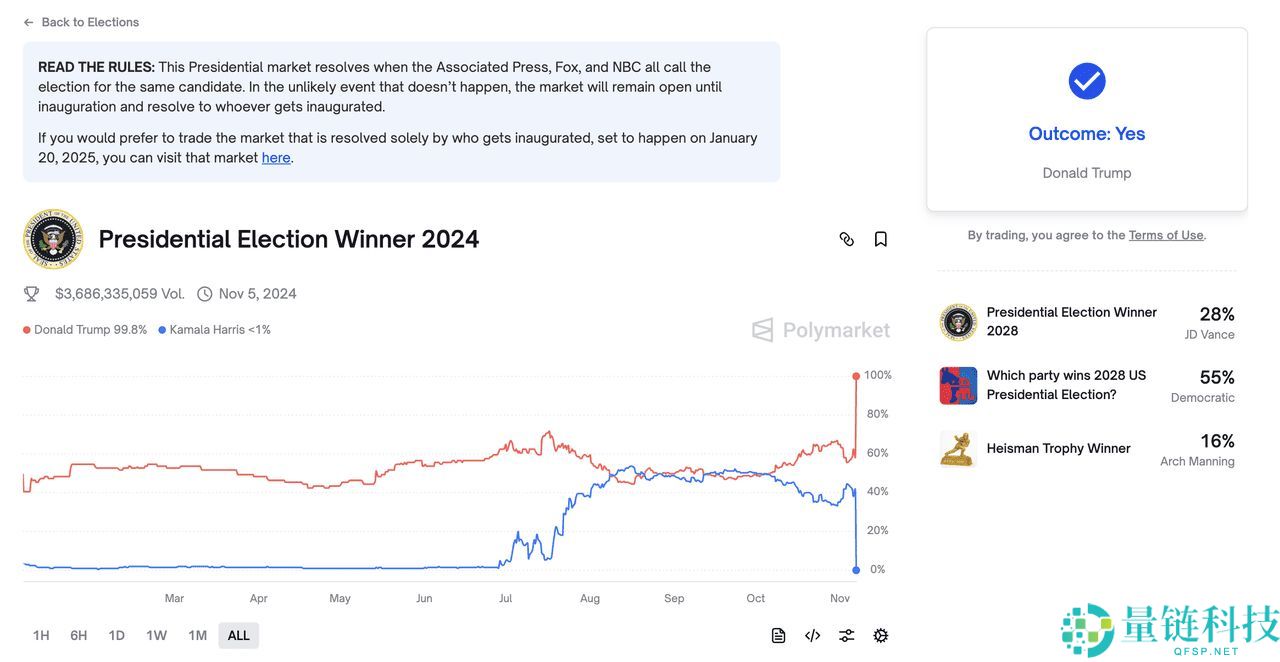Click the blue Outcome: Yes checkmark
Image resolution: width=1280 pixels, height=662 pixels.
[1086, 81]
